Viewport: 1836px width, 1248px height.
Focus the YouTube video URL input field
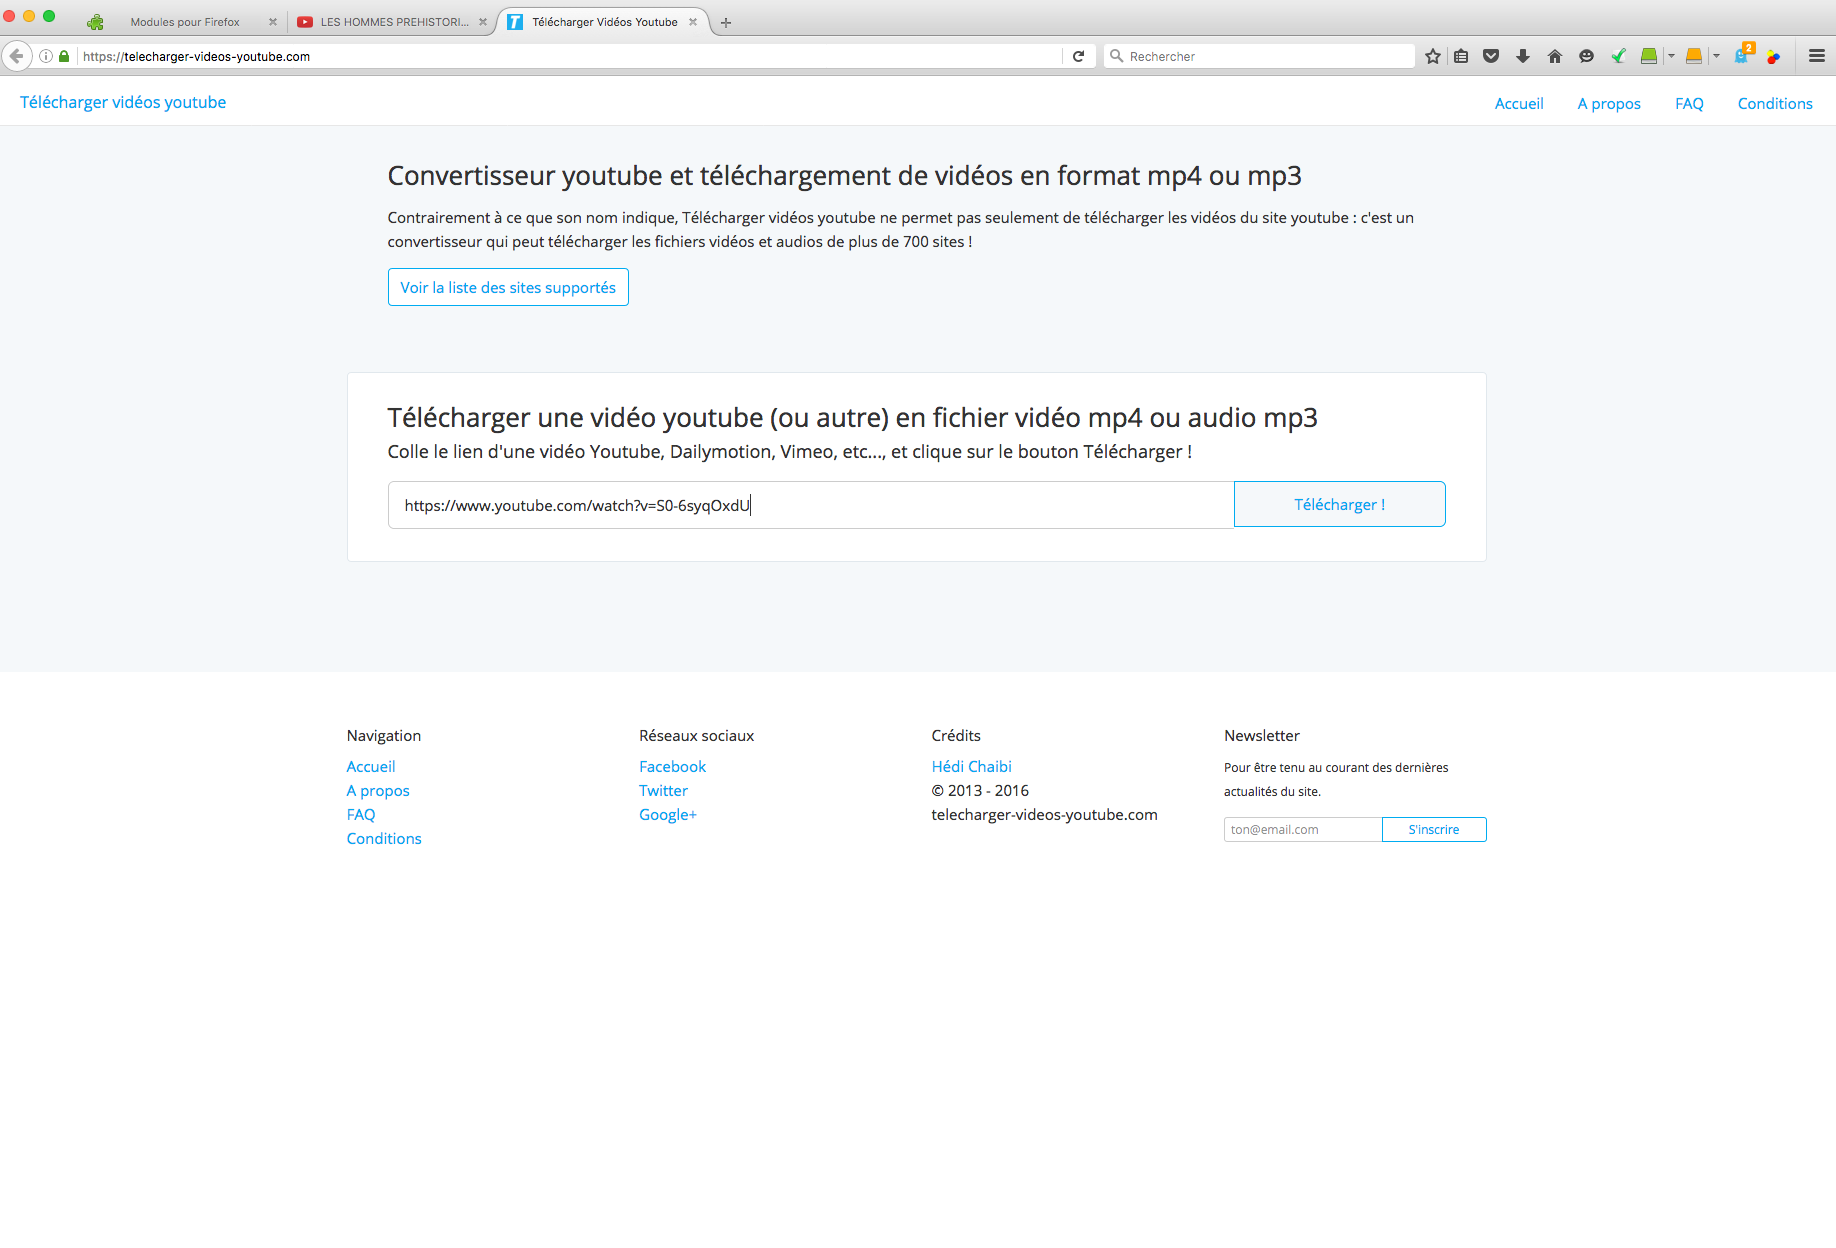811,505
